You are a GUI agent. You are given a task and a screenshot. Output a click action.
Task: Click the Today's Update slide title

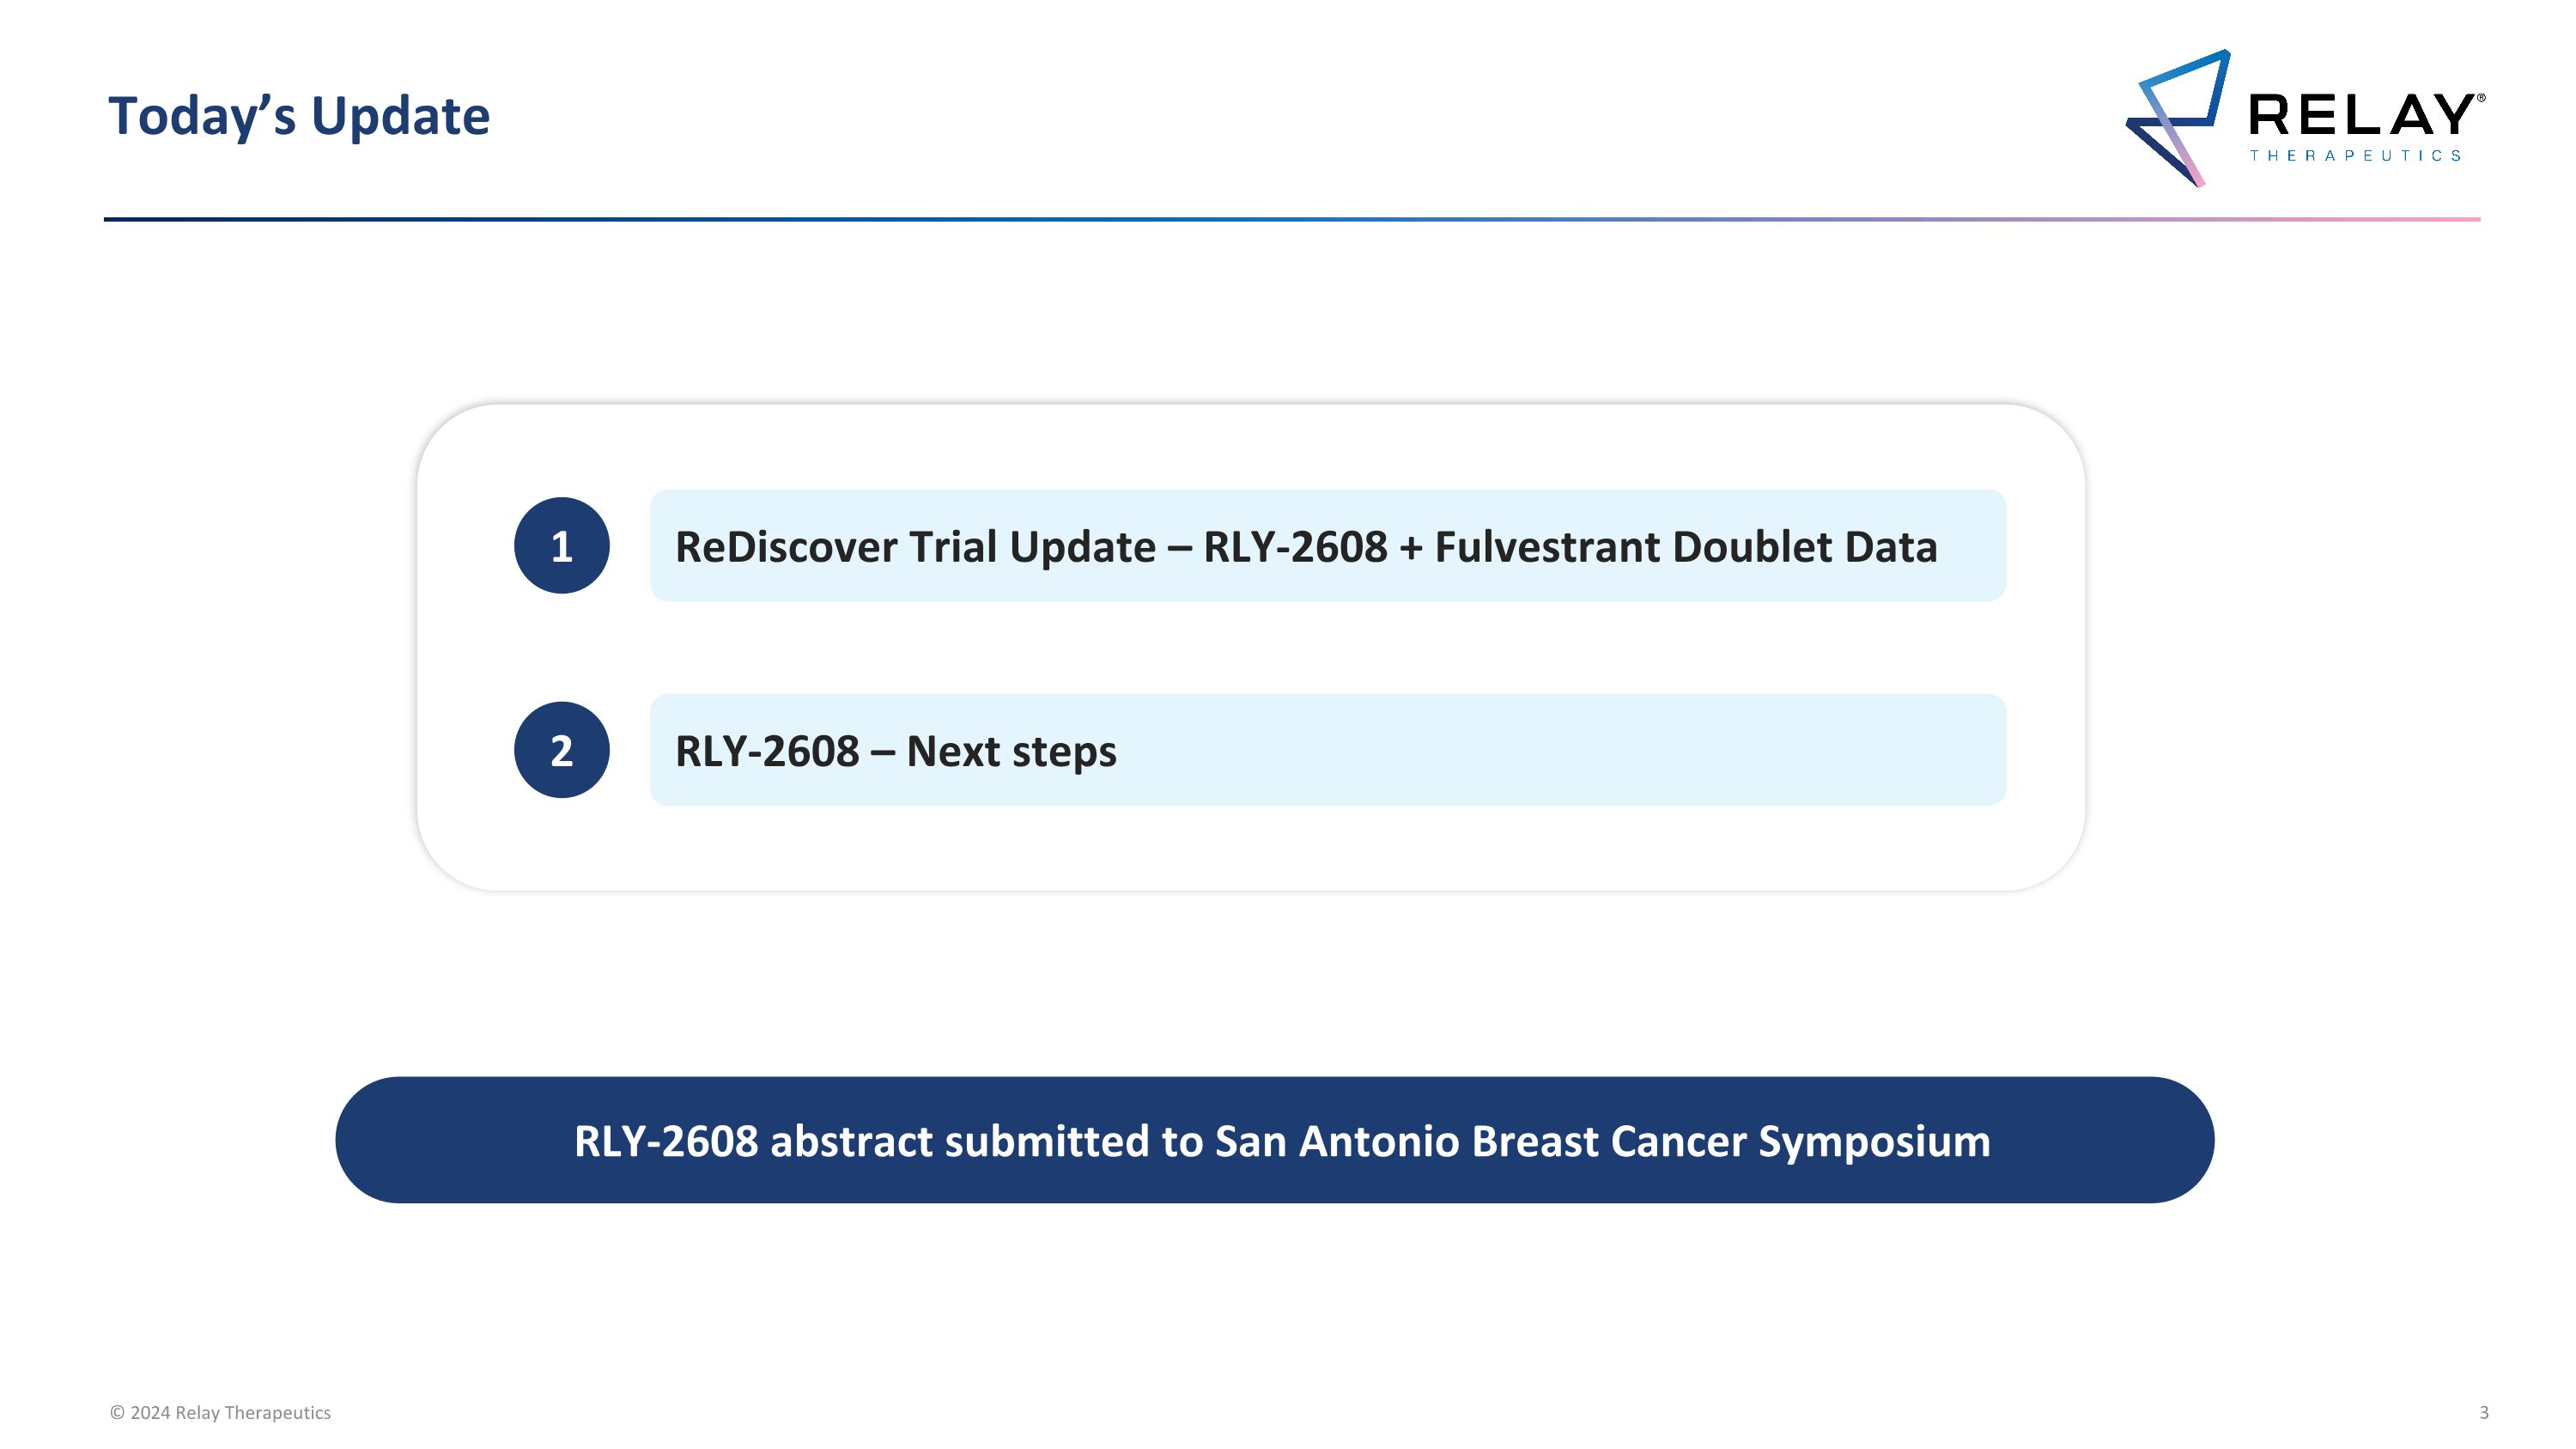[x=299, y=116]
